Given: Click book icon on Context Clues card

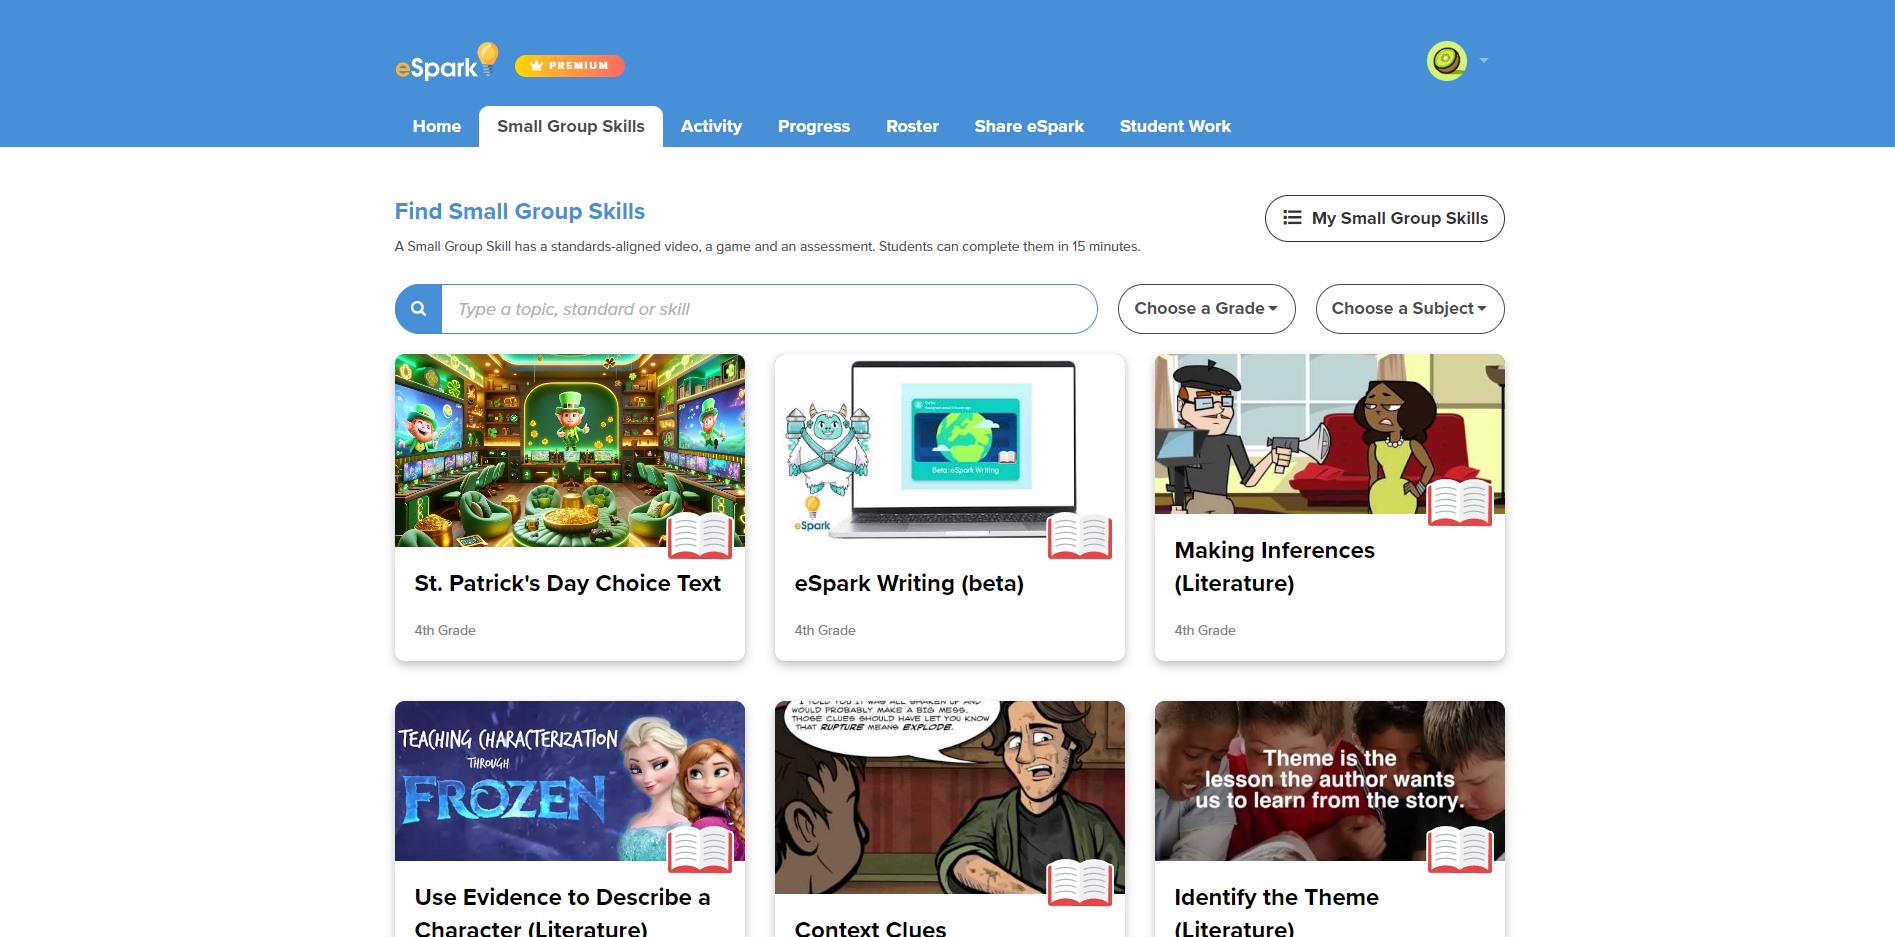Looking at the screenshot, I should (1080, 882).
